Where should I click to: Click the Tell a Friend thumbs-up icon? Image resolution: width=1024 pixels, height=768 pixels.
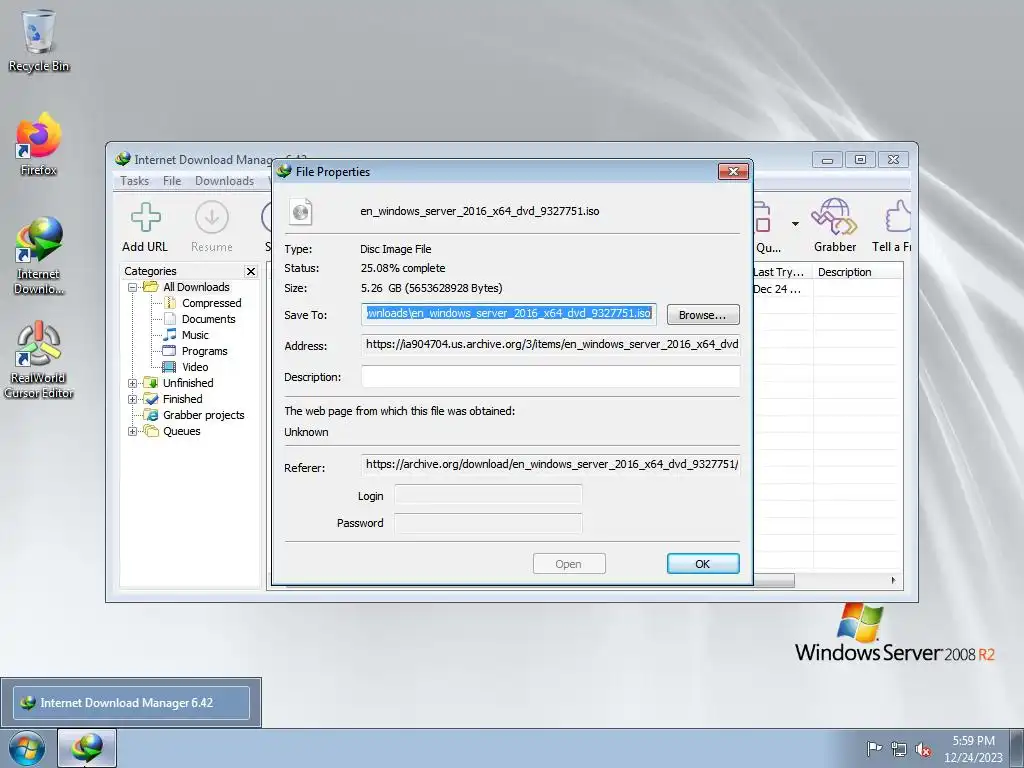[x=898, y=217]
